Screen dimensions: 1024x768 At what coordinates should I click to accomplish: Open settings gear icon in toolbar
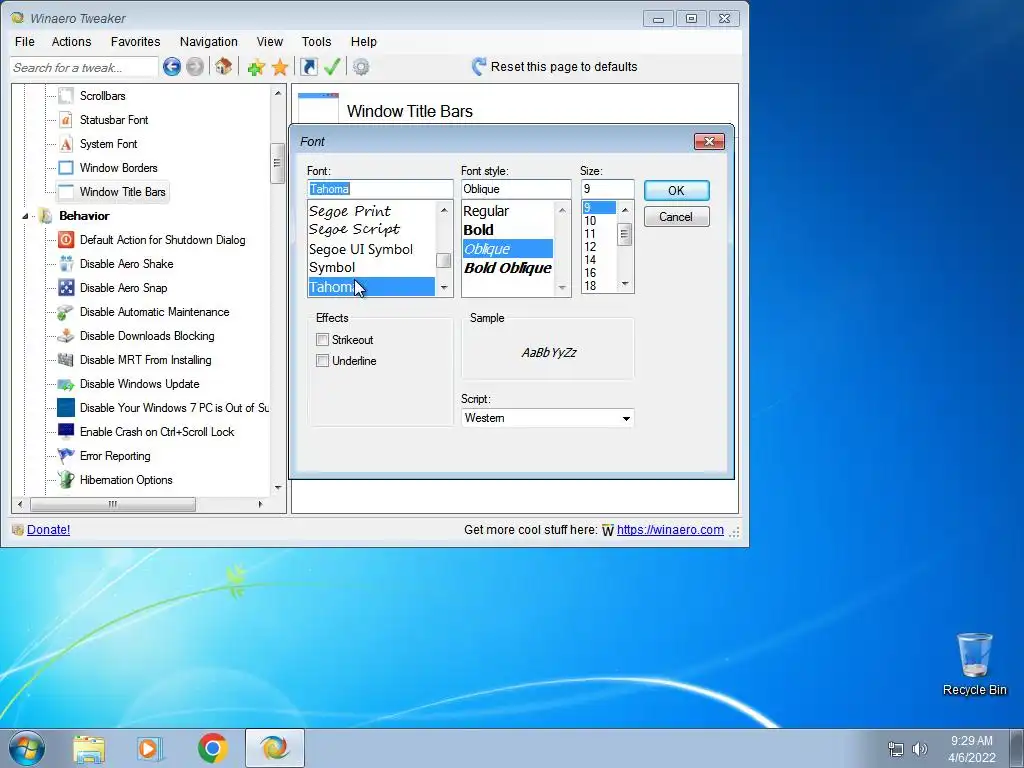(361, 67)
